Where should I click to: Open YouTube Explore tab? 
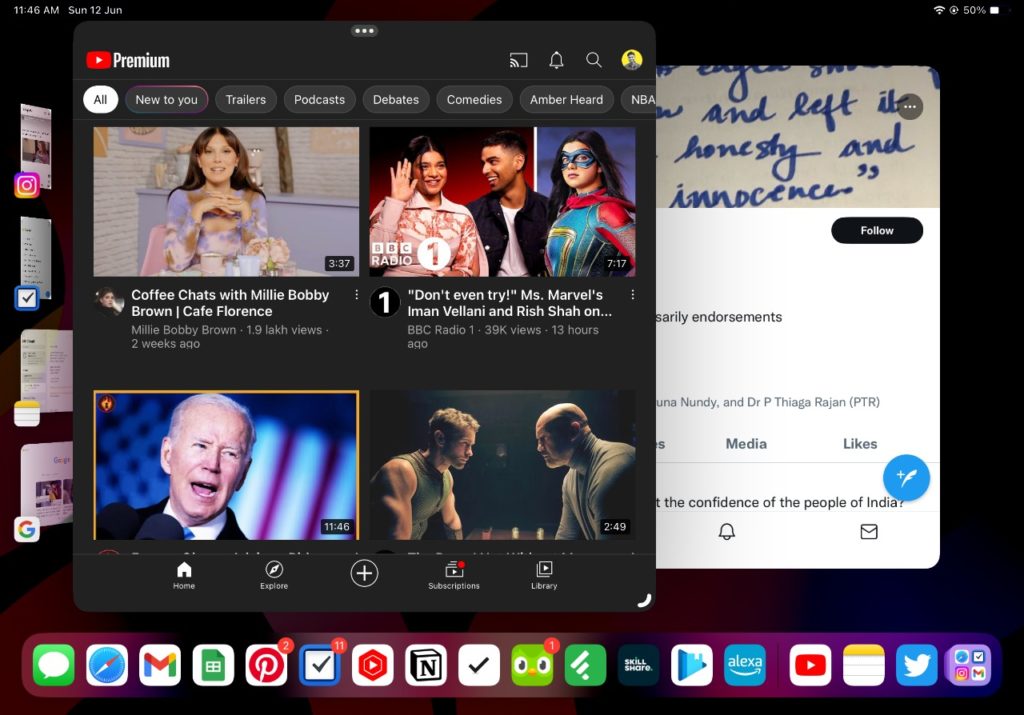[274, 575]
